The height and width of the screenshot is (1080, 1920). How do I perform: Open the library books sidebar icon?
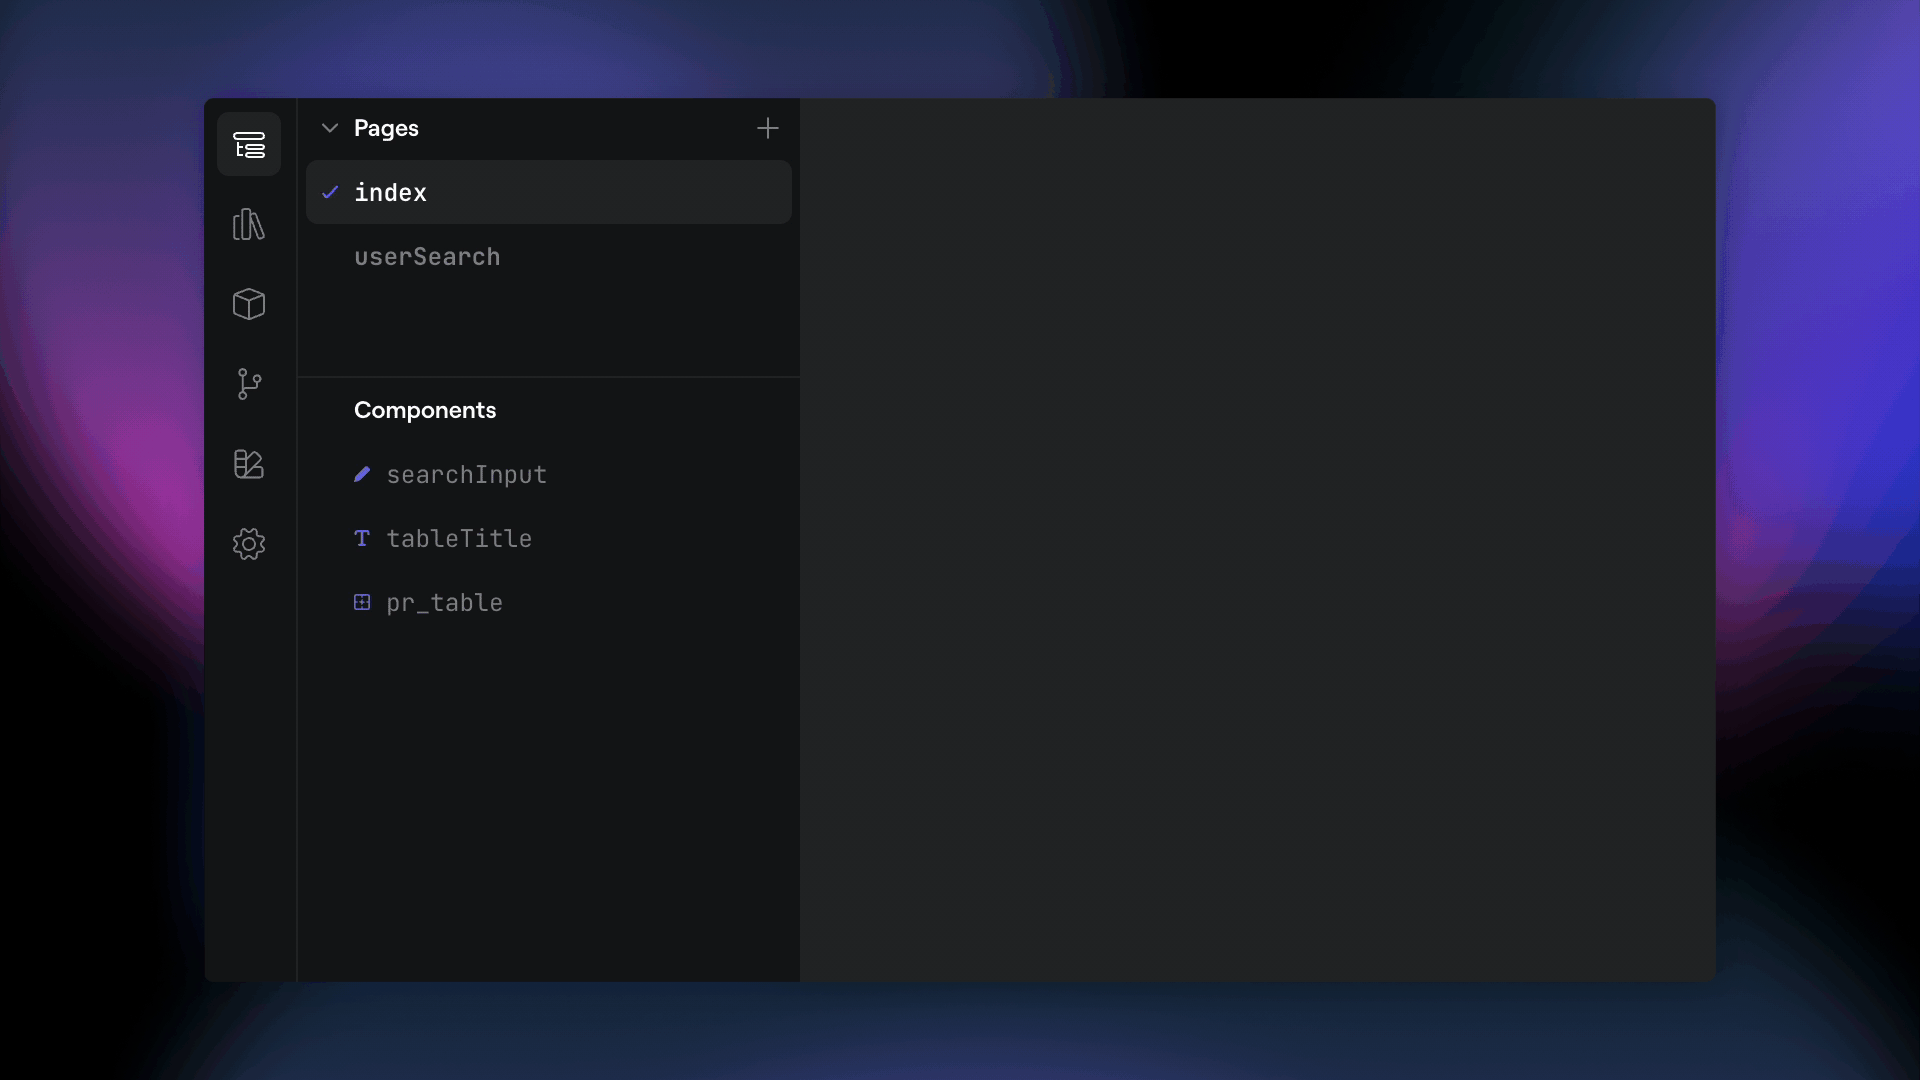(x=249, y=224)
